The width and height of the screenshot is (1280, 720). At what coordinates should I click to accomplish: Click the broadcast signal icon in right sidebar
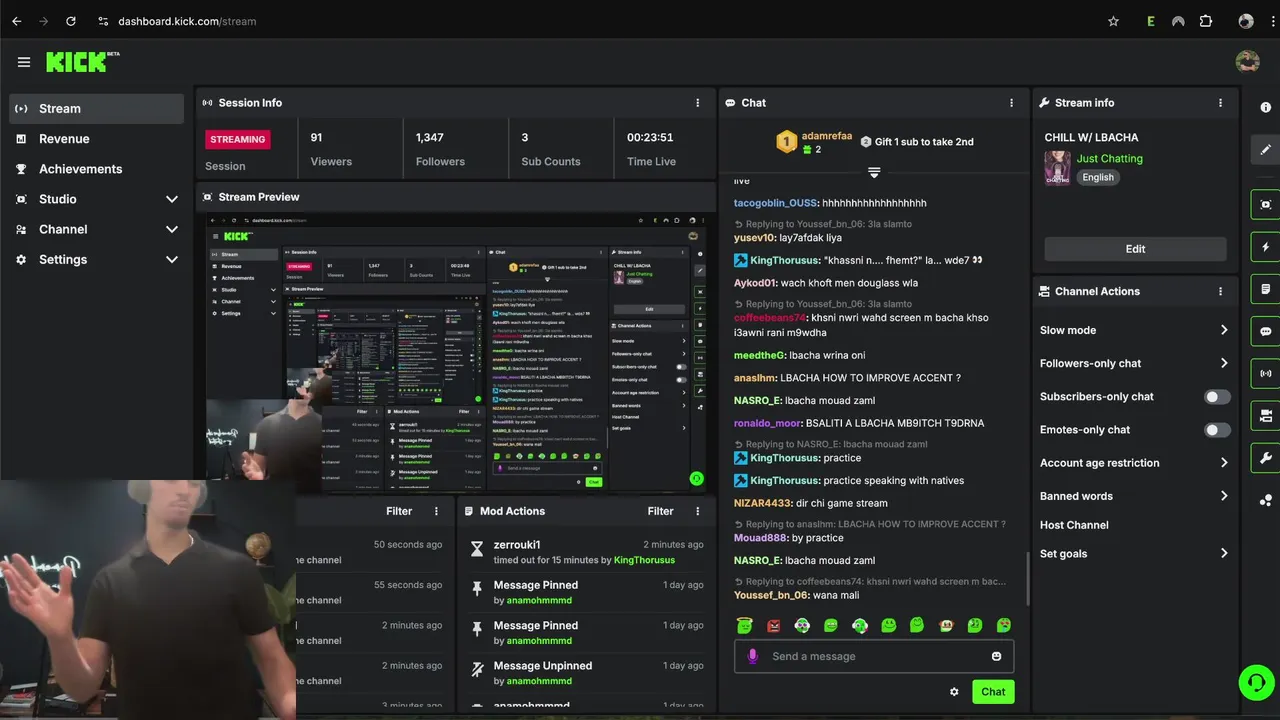(x=1266, y=374)
